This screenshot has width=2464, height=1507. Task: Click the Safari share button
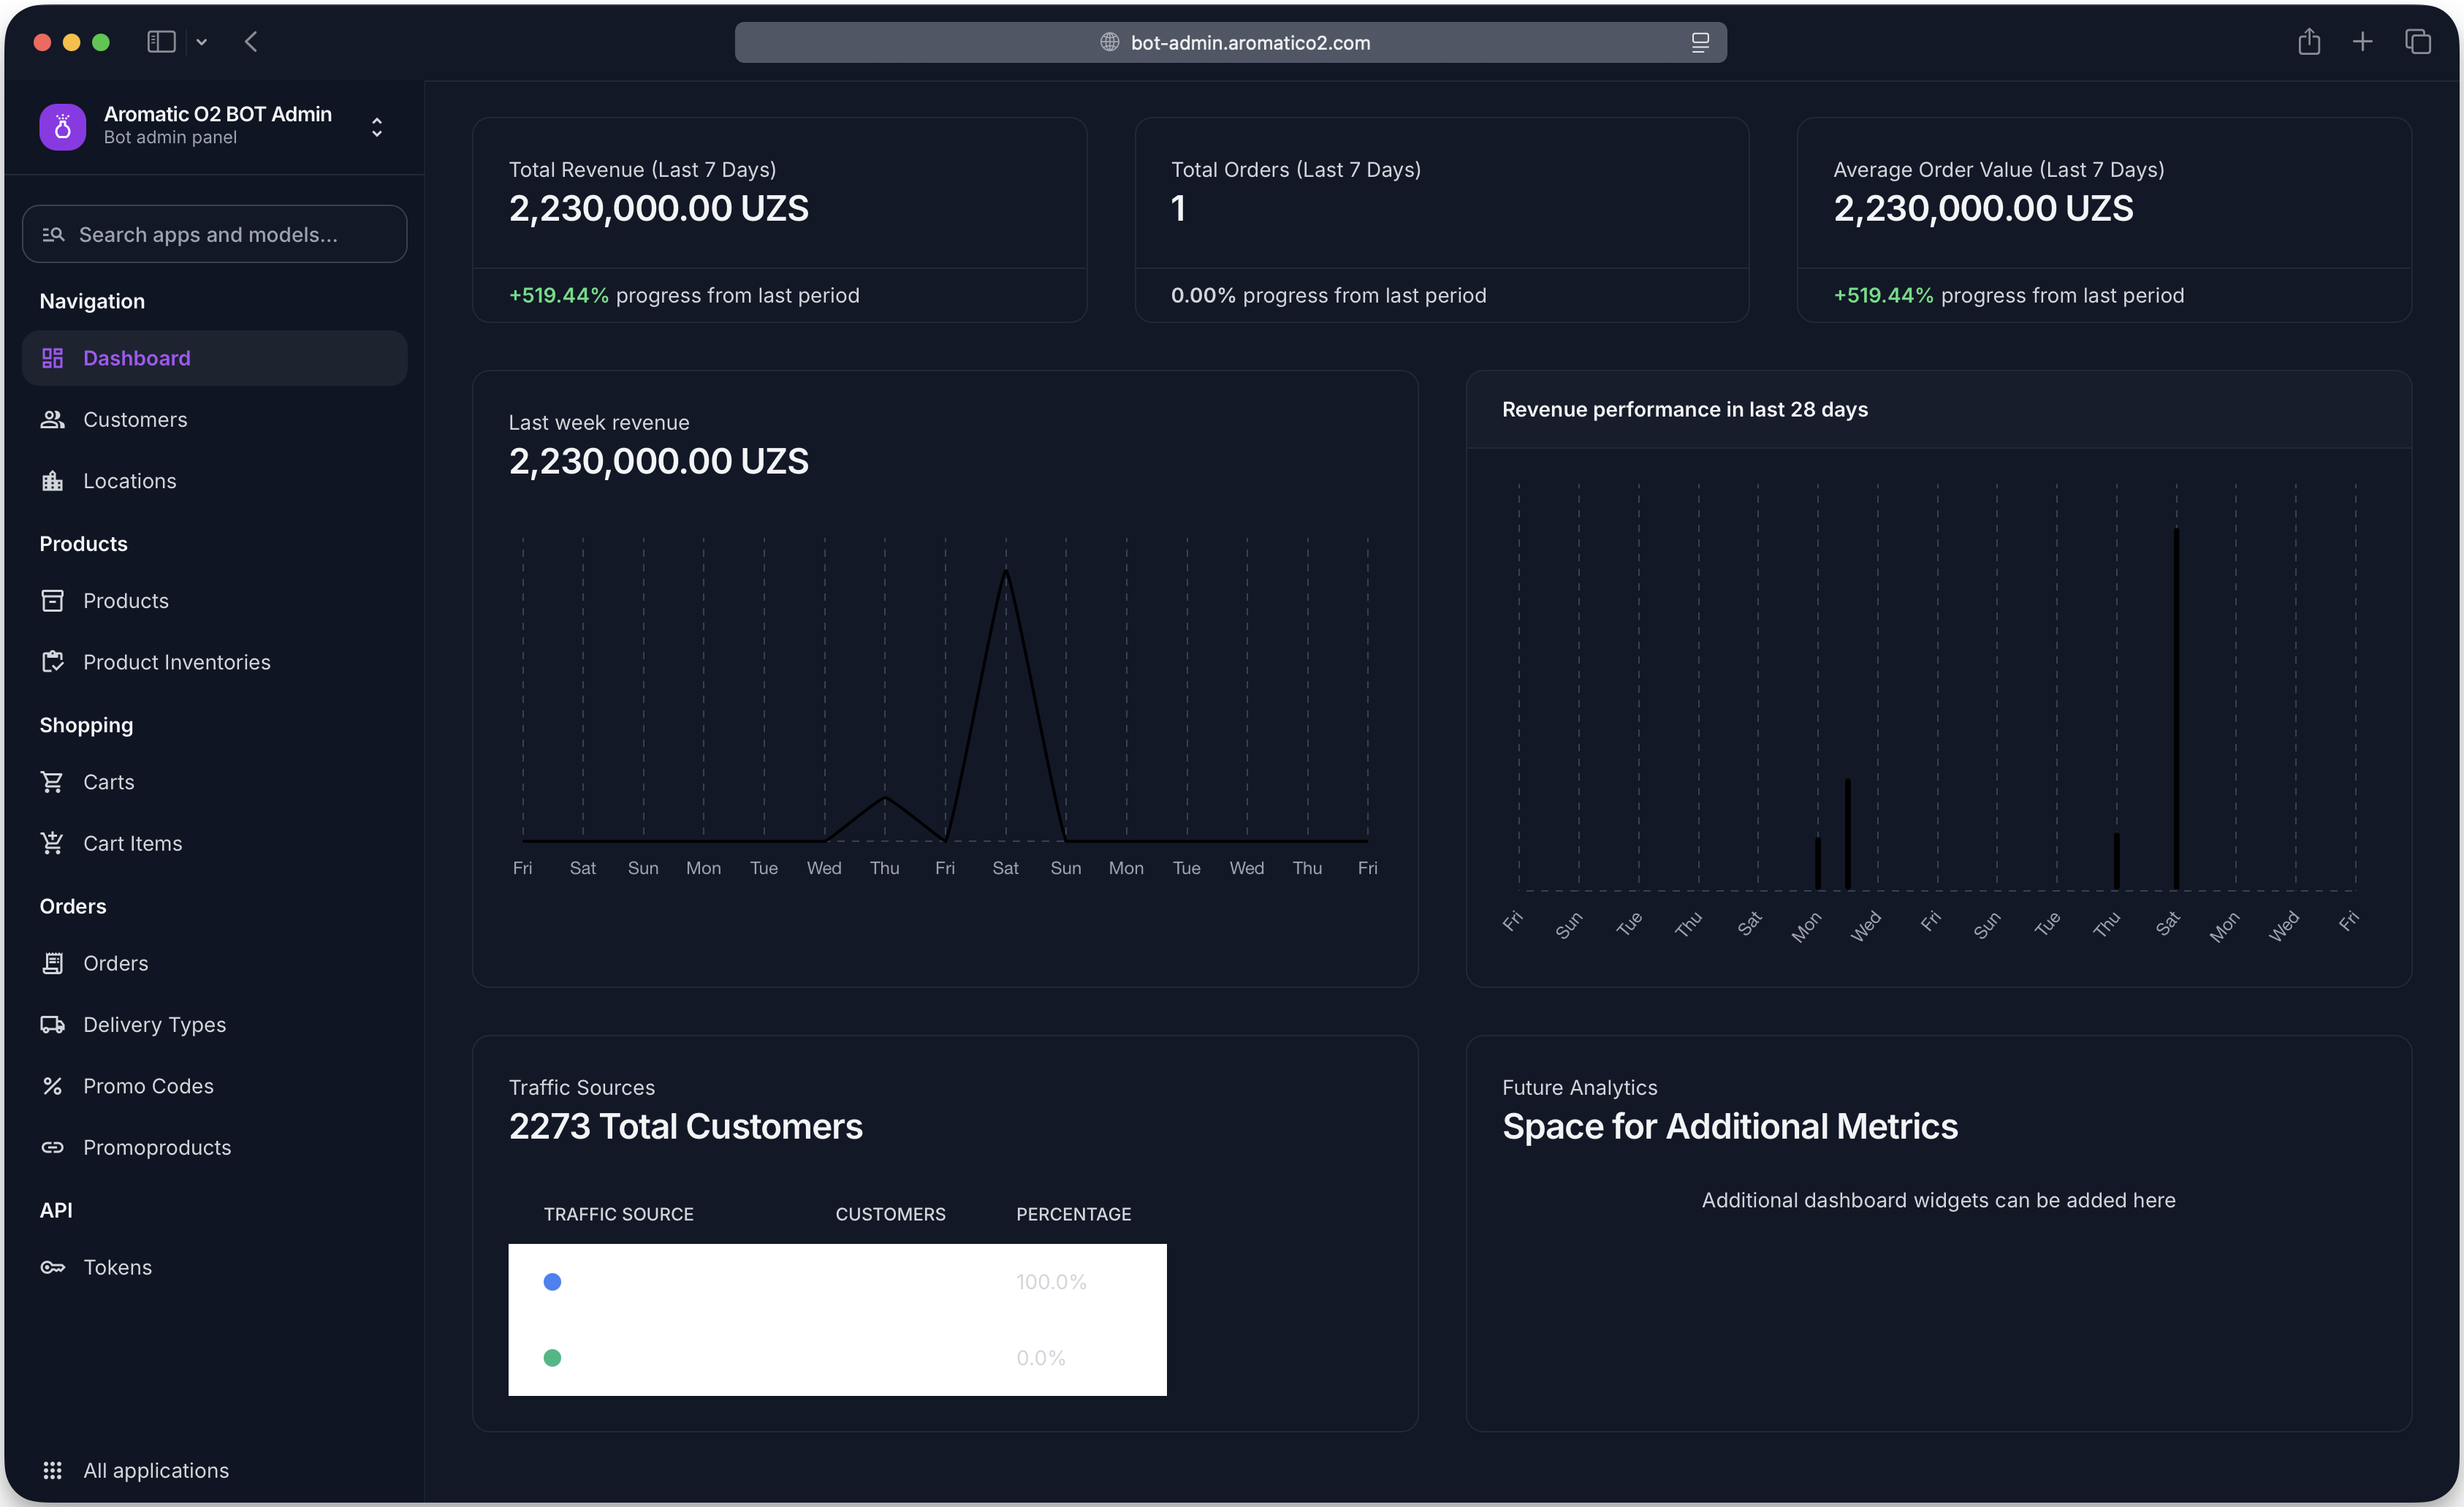click(2309, 42)
